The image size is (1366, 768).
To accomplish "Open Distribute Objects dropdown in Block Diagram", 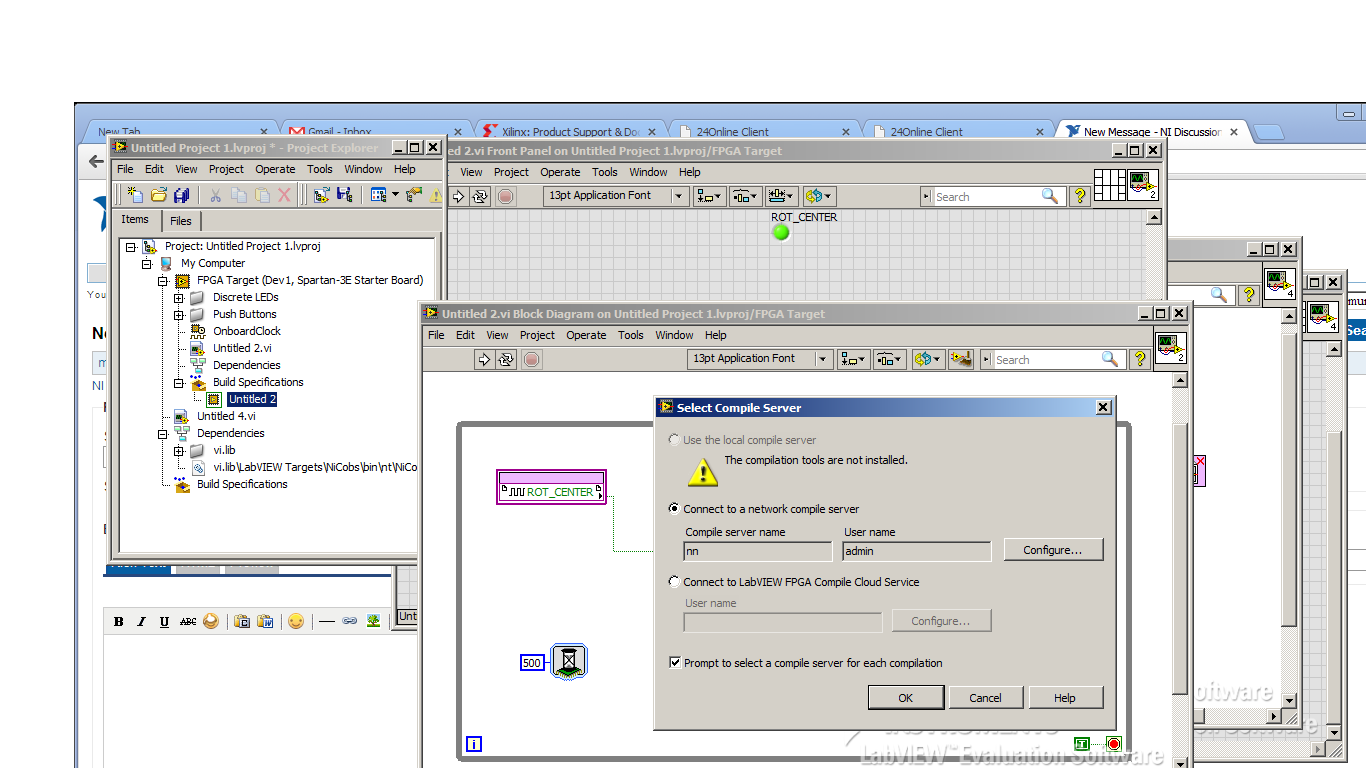I will click(x=890, y=359).
